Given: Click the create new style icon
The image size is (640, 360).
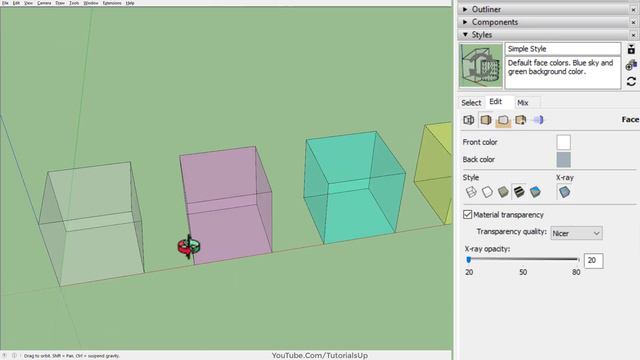Looking at the screenshot, I should (631, 65).
